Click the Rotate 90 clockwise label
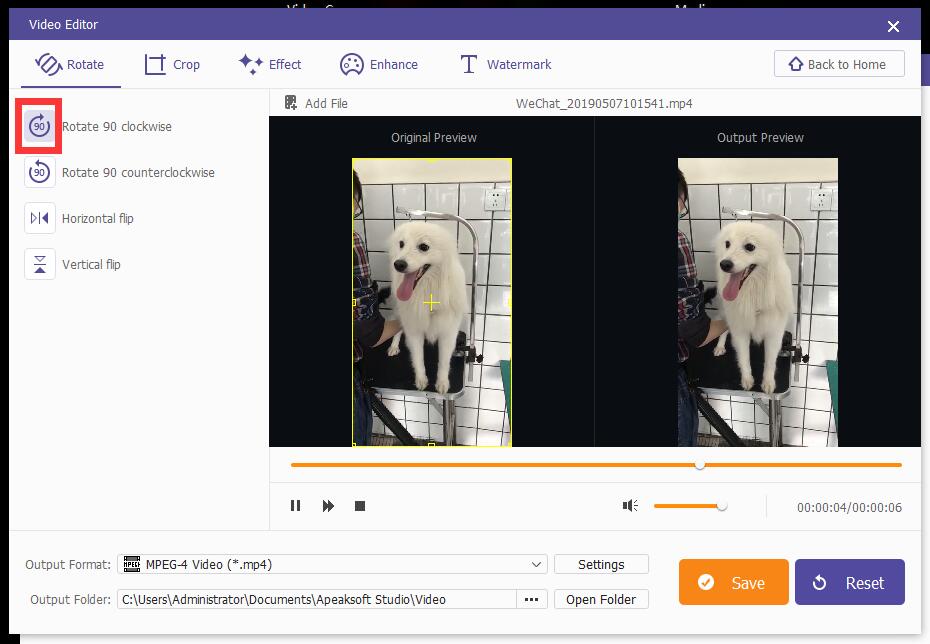930x644 pixels. pyautogui.click(x=117, y=126)
